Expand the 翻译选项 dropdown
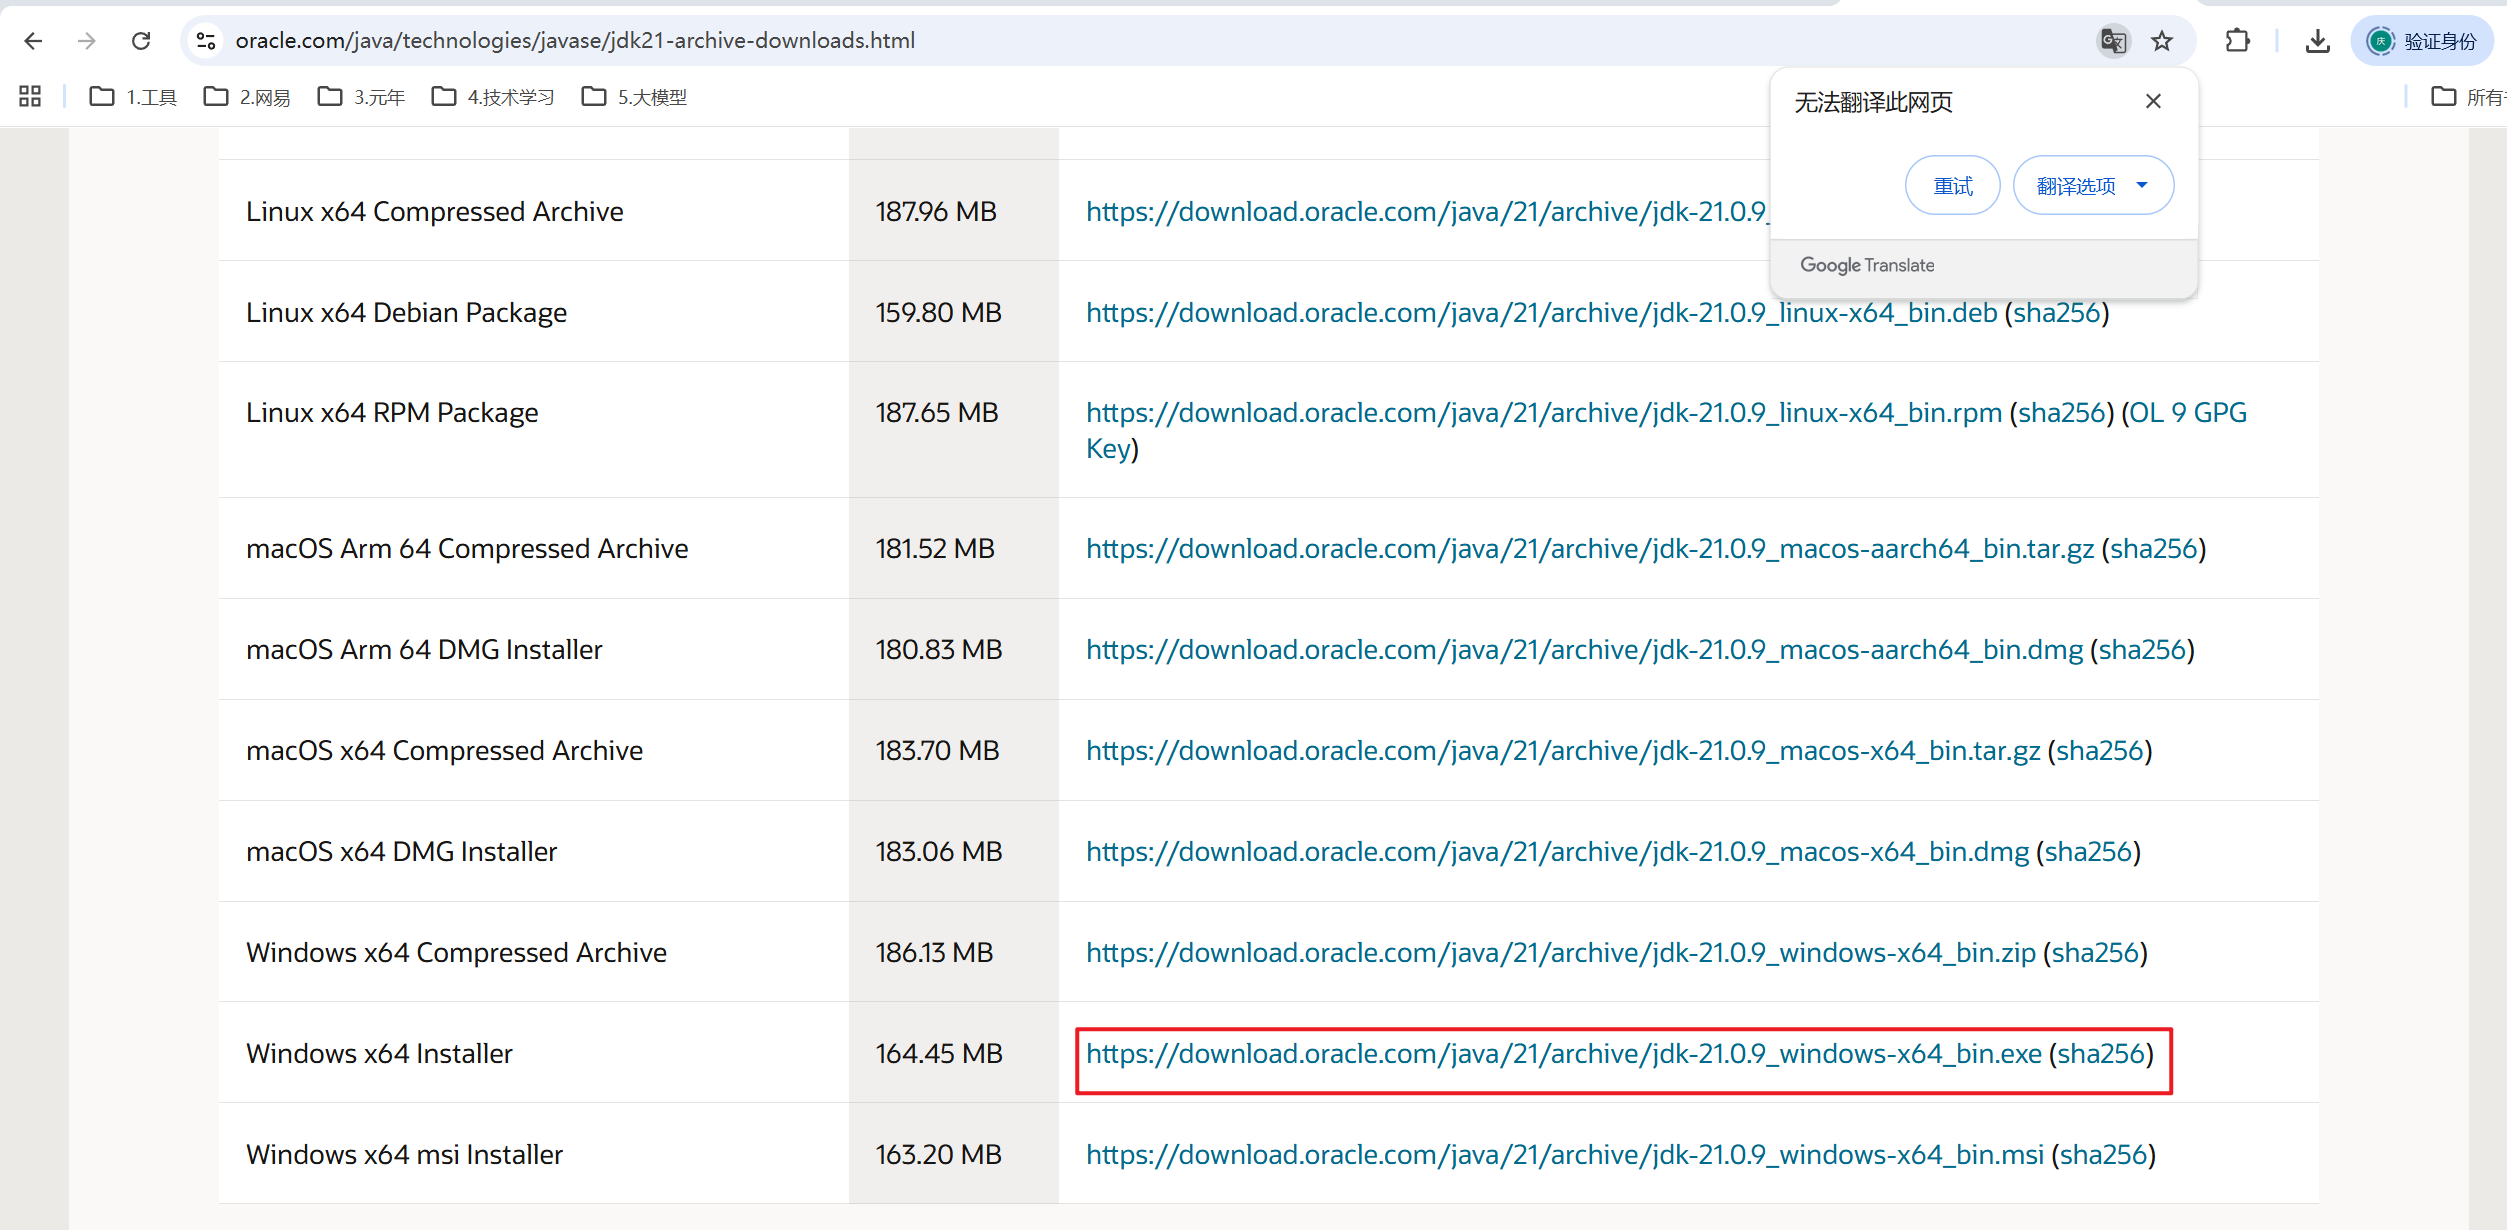 [x=2092, y=186]
